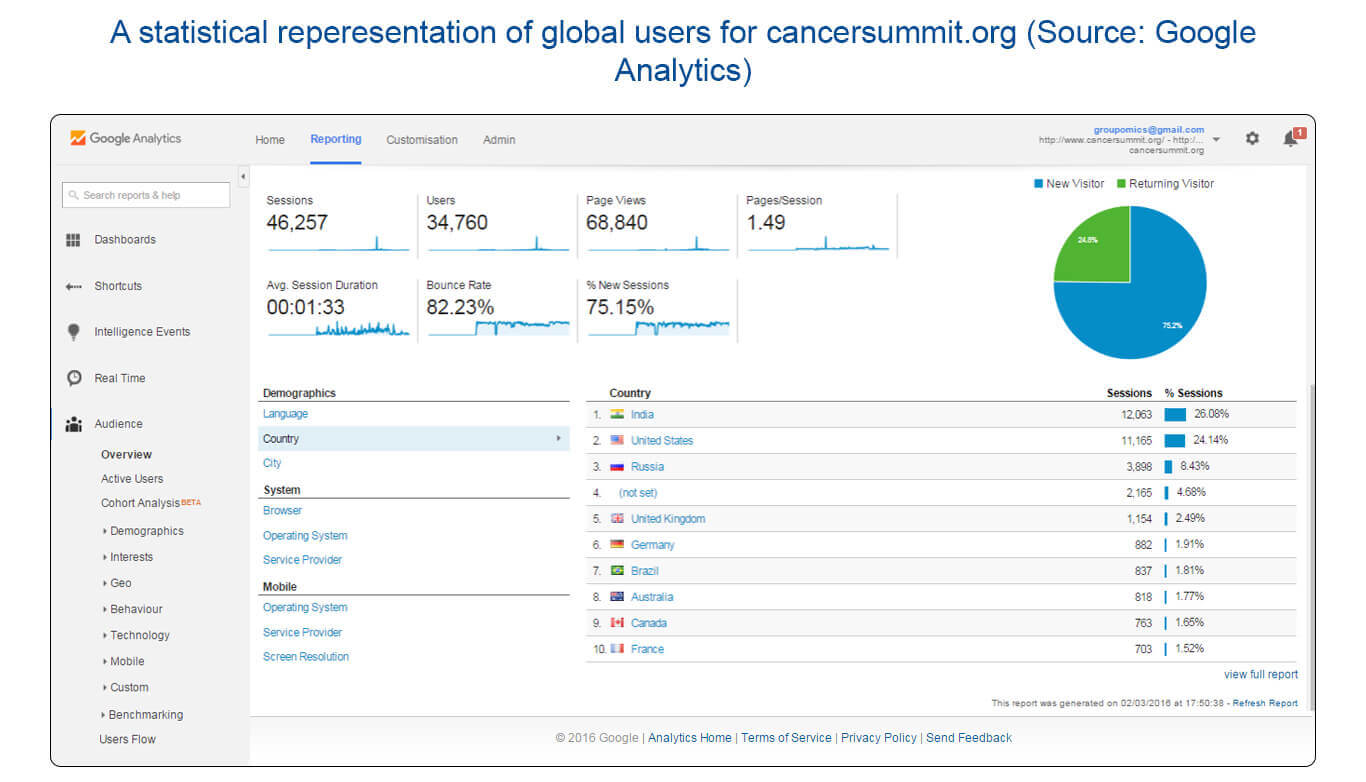1366x782 pixels.
Task: Click the blue New Visitor pie slice
Action: click(1150, 300)
